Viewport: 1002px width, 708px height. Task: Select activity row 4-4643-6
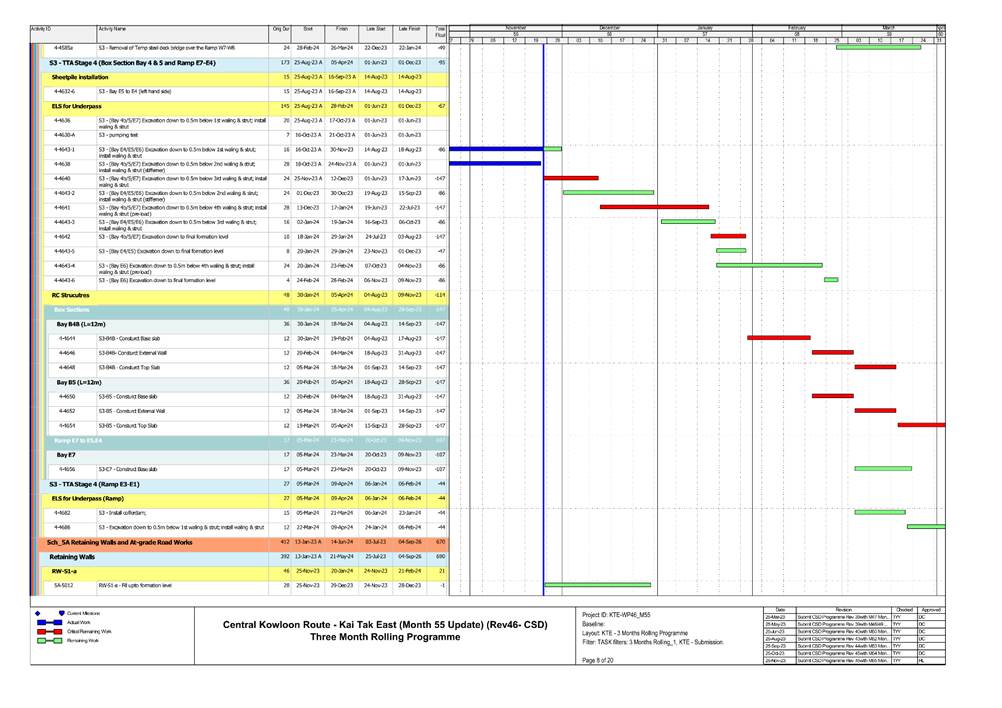point(65,280)
